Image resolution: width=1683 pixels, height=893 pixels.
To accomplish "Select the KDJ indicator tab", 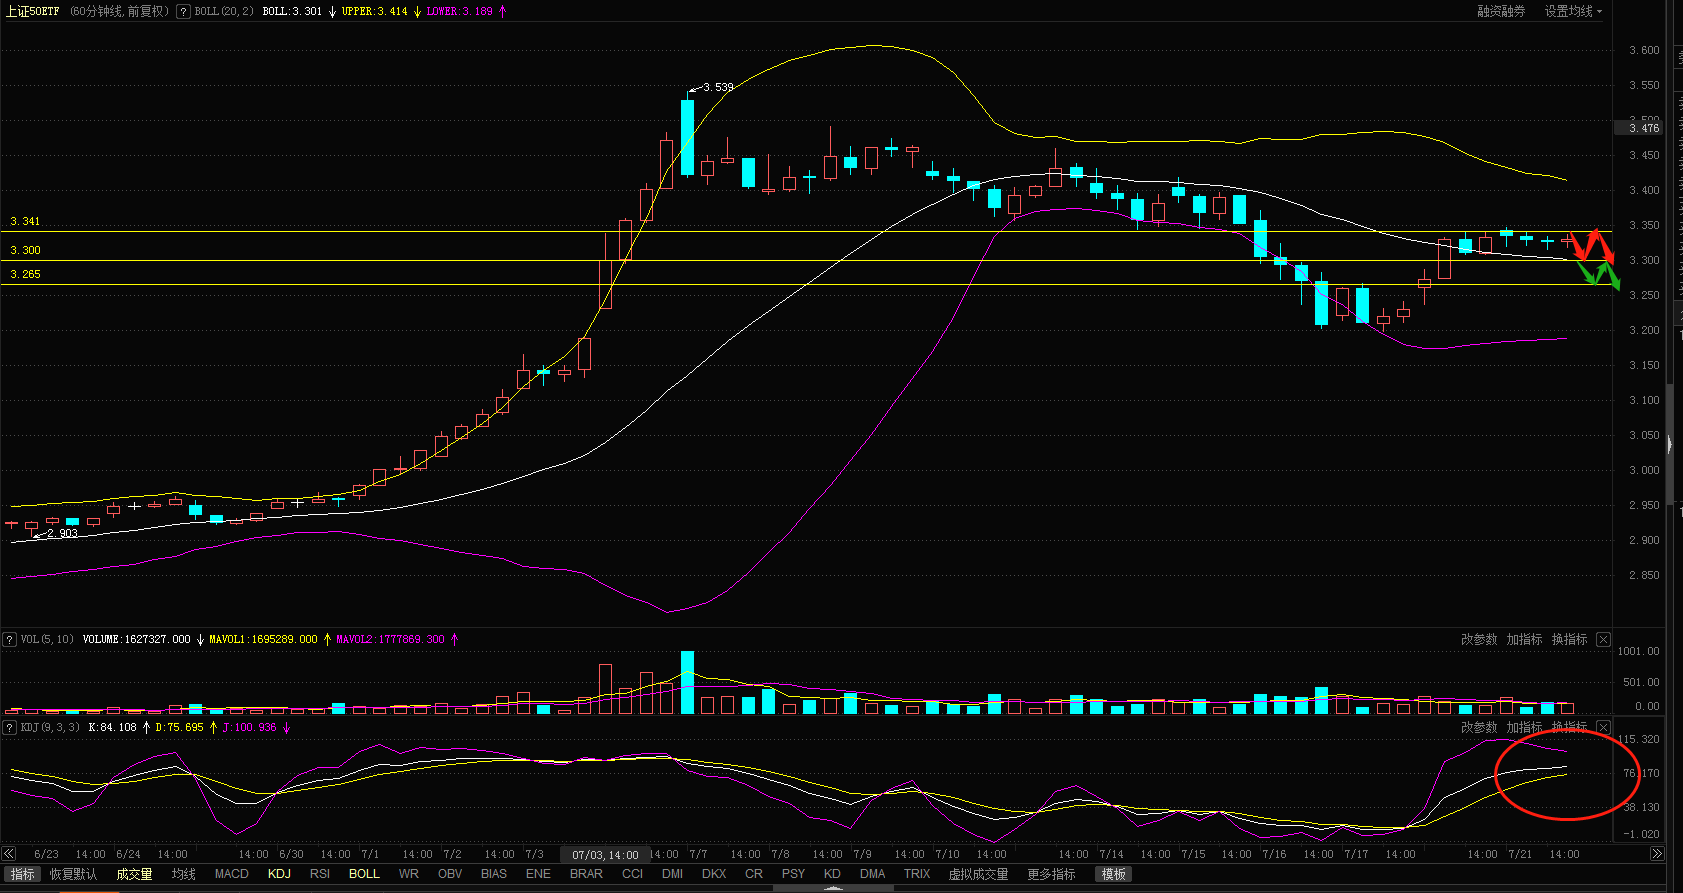I will click(280, 874).
